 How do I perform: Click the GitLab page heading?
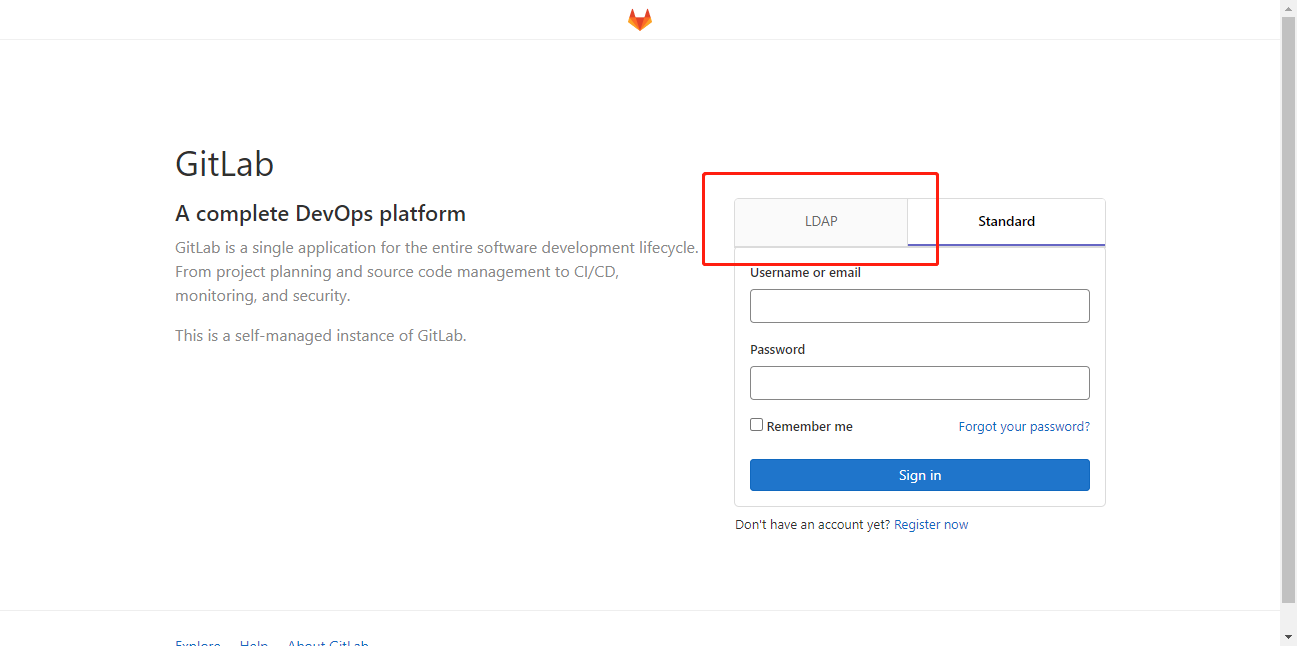tap(224, 163)
